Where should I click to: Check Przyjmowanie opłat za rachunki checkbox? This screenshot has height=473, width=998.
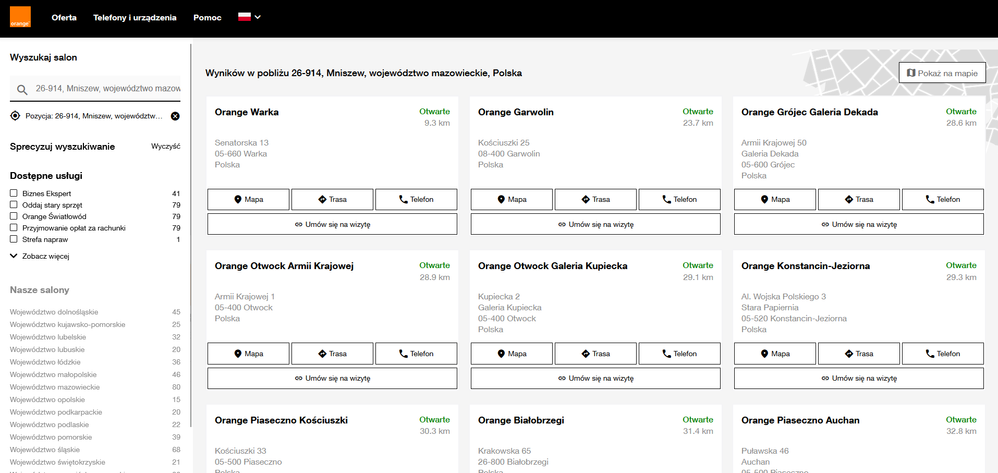pos(13,228)
